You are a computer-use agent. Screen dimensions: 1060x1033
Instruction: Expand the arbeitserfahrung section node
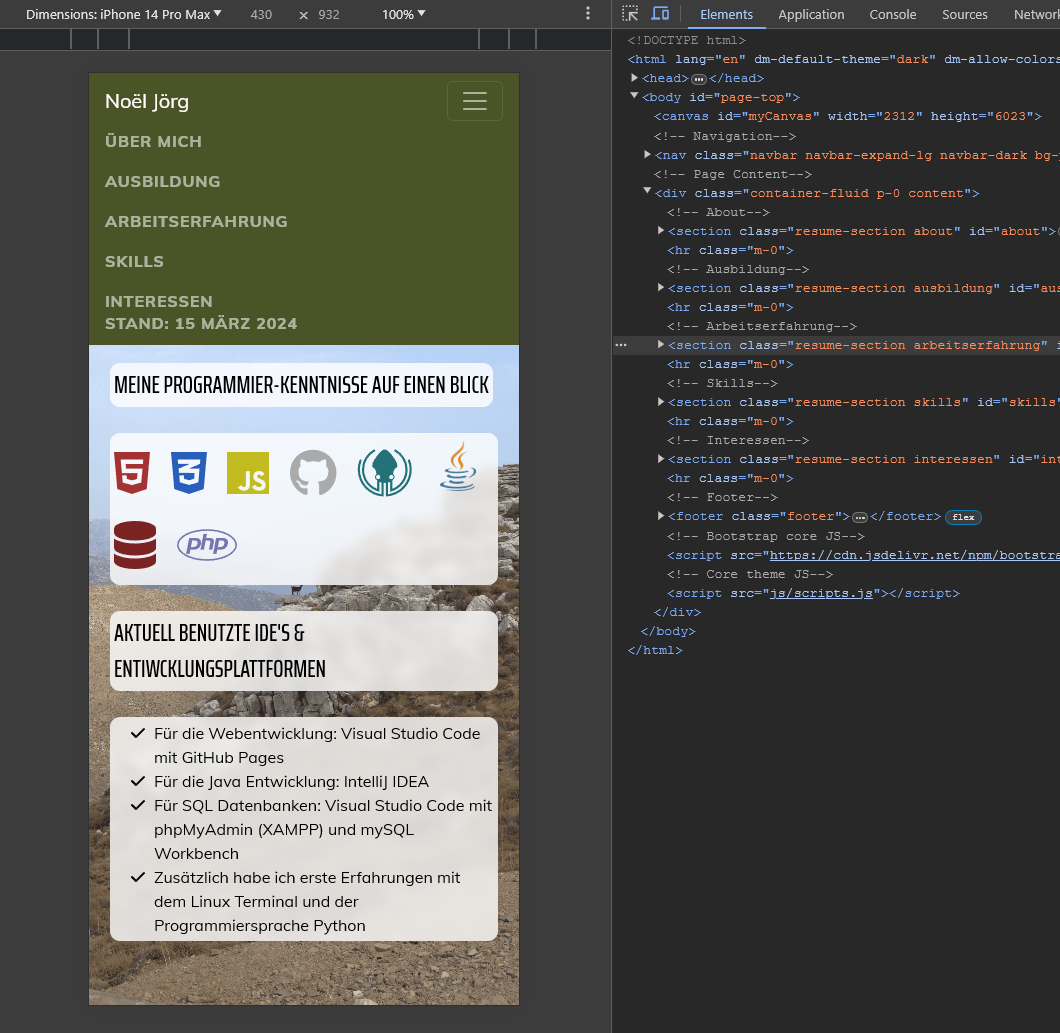pyautogui.click(x=660, y=344)
